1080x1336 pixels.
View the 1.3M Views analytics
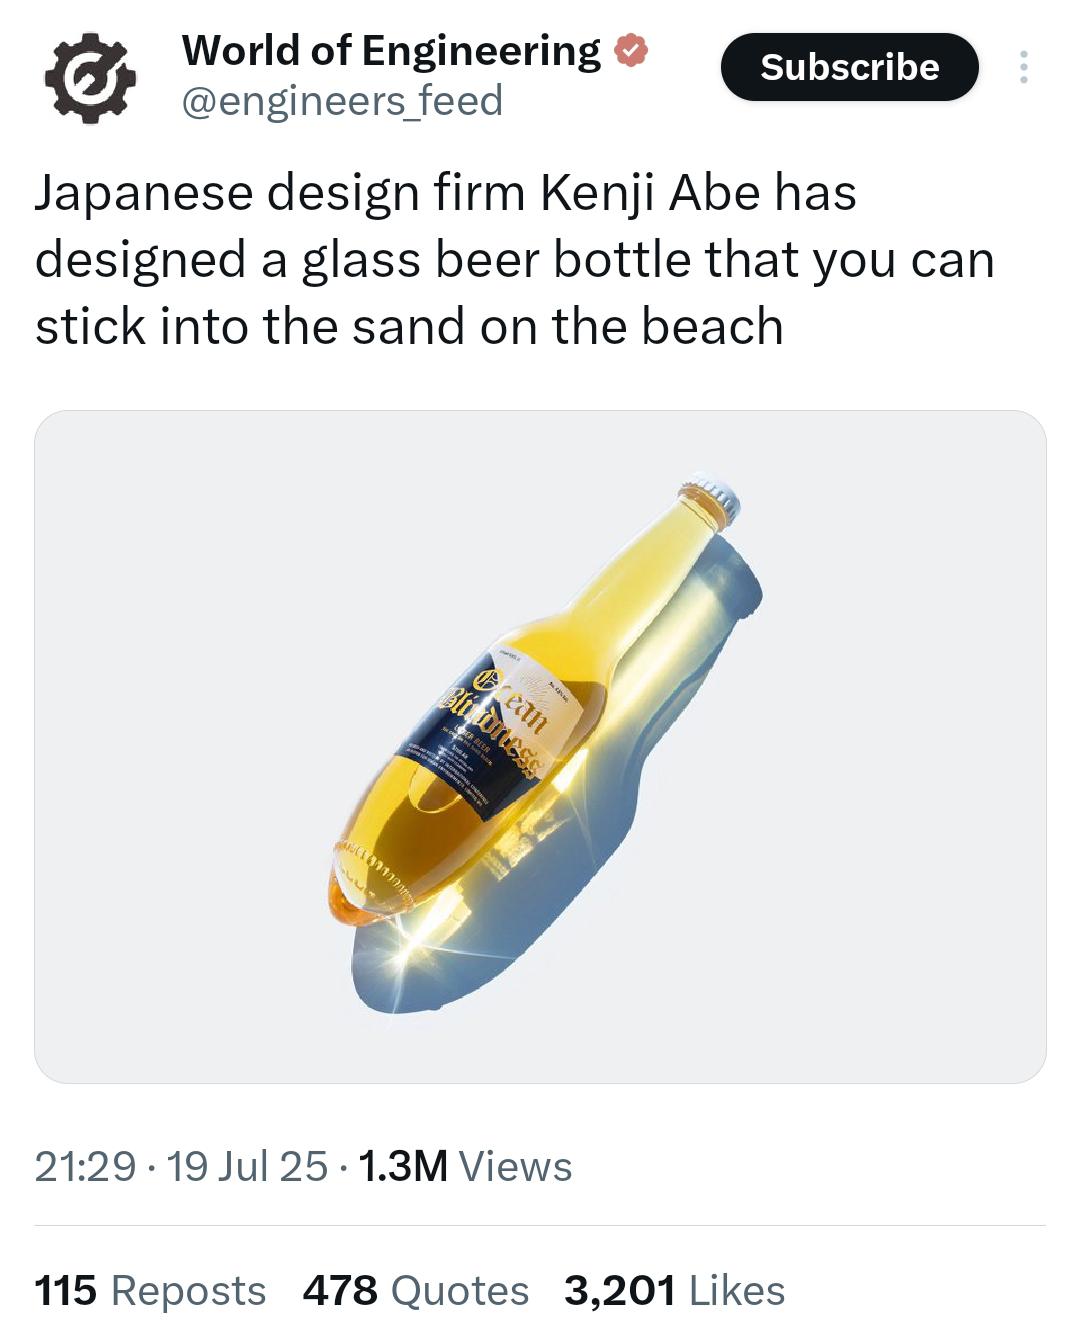(x=464, y=1166)
